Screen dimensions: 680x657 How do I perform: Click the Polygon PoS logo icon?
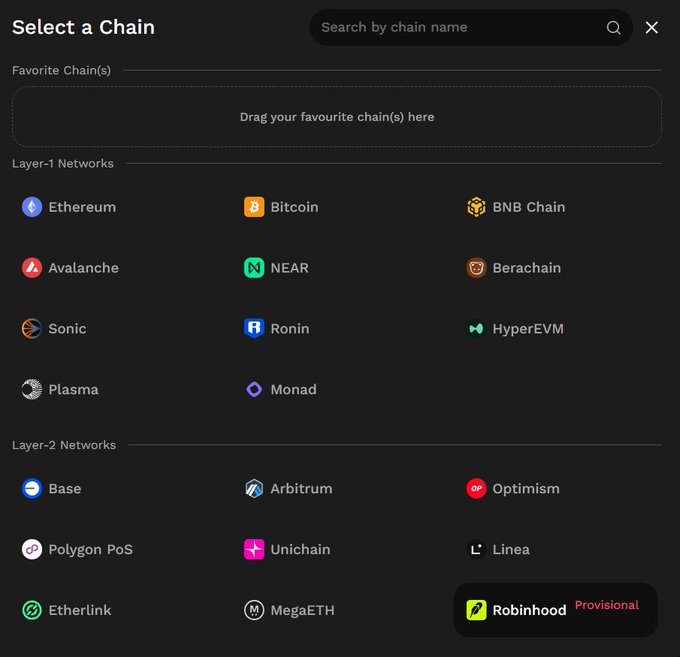[x=32, y=549]
